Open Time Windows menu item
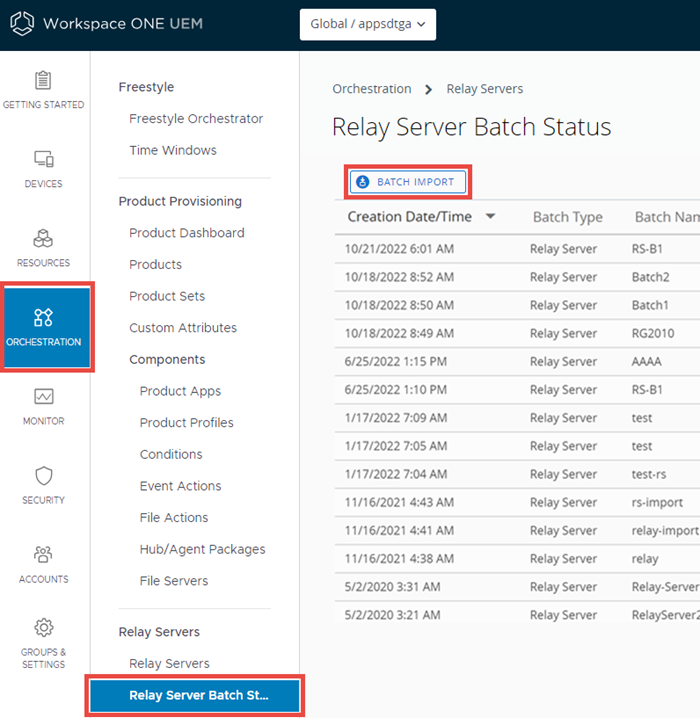 pyautogui.click(x=173, y=150)
